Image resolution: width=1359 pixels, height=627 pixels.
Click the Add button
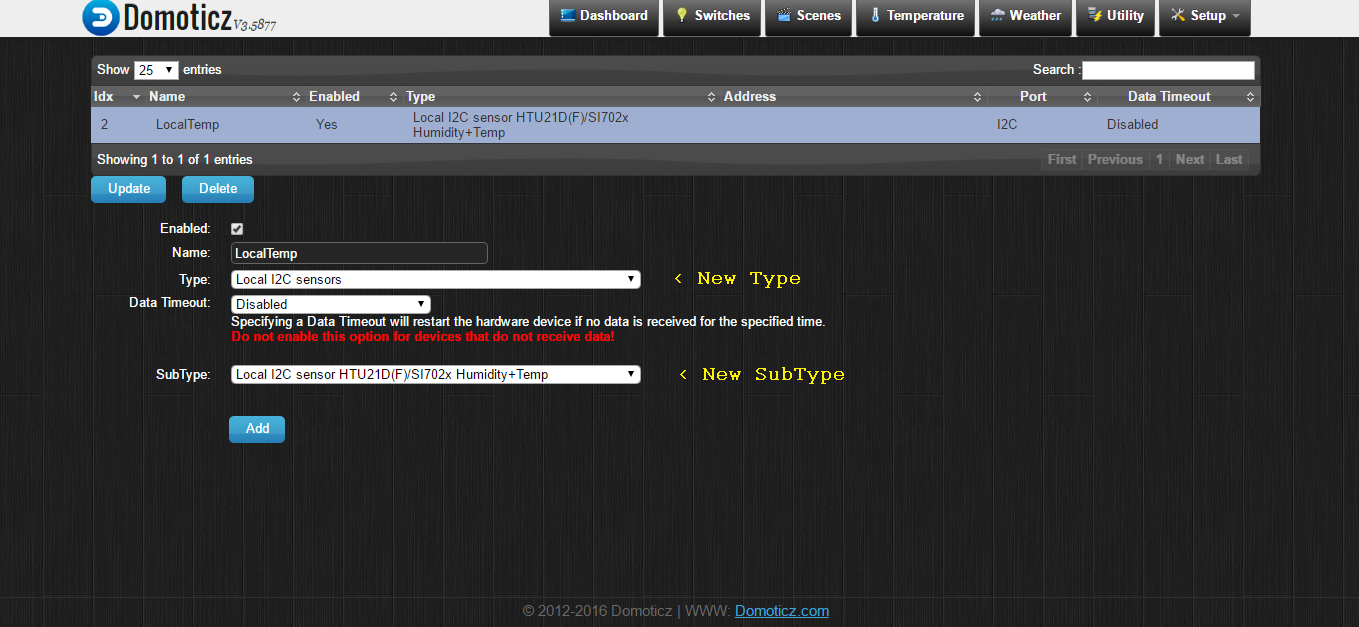point(257,429)
